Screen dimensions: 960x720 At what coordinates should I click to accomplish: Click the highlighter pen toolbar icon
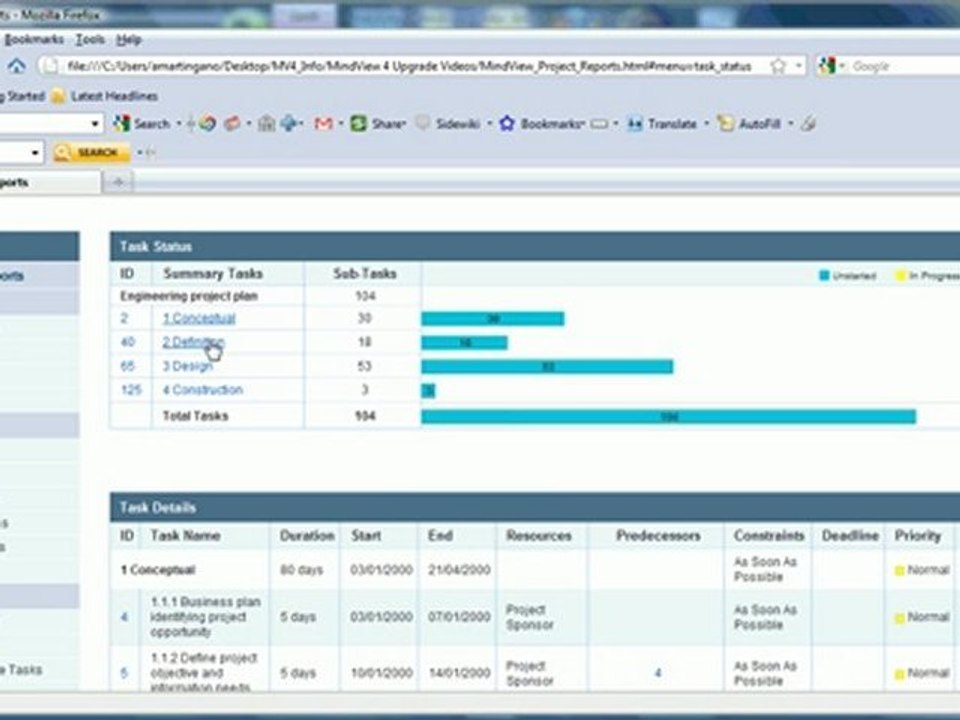pos(808,124)
